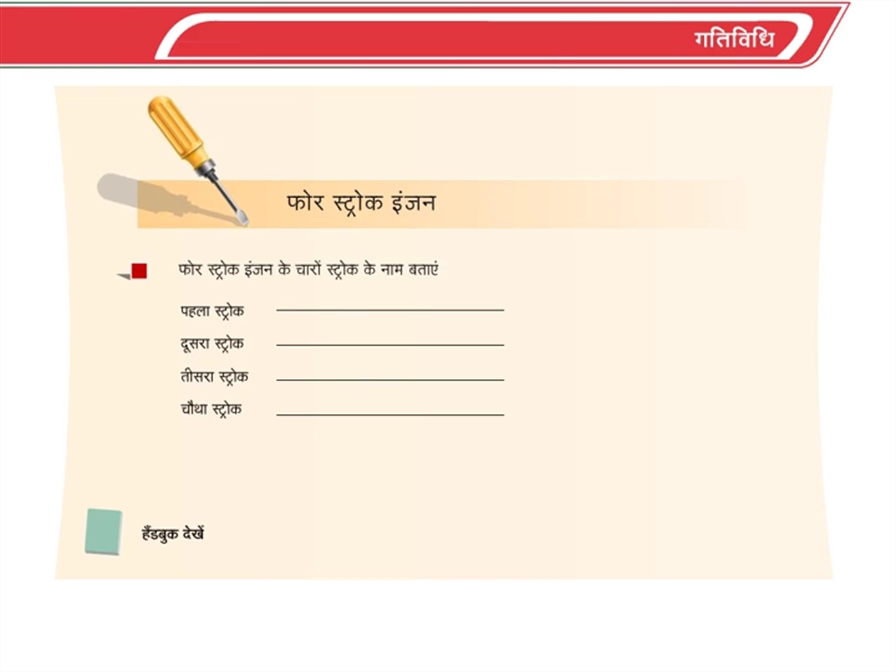This screenshot has height=672, width=896.
Task: Click the screwdriver's shadow on the banner
Action: pos(166,198)
